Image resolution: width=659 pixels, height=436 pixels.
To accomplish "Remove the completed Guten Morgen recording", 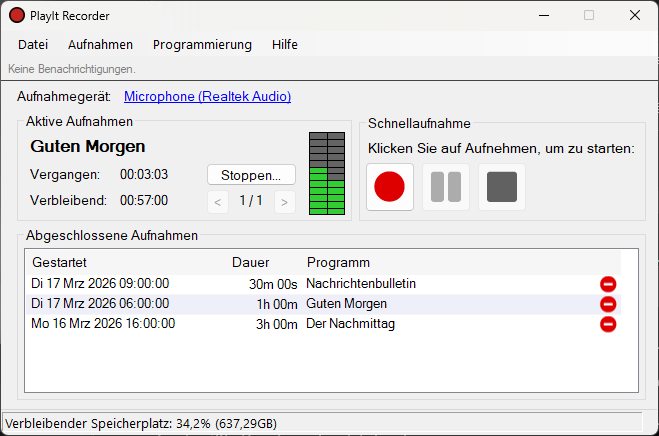I will (x=608, y=304).
